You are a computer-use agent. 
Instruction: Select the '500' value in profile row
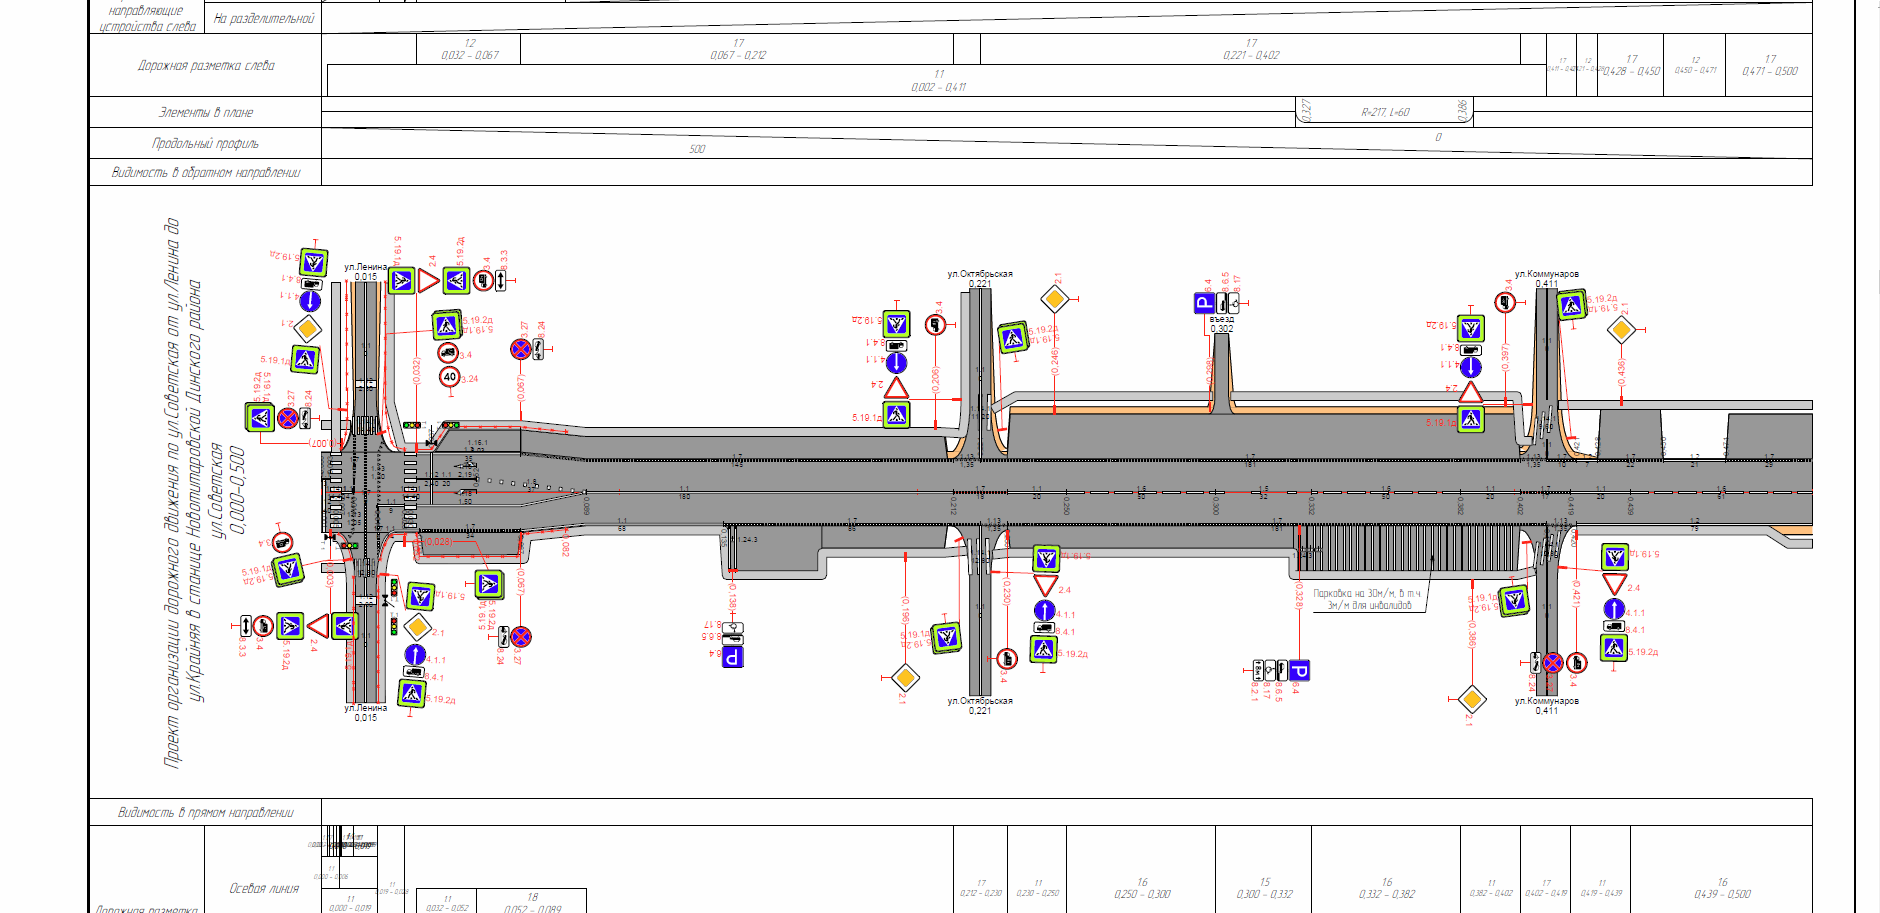click(697, 149)
